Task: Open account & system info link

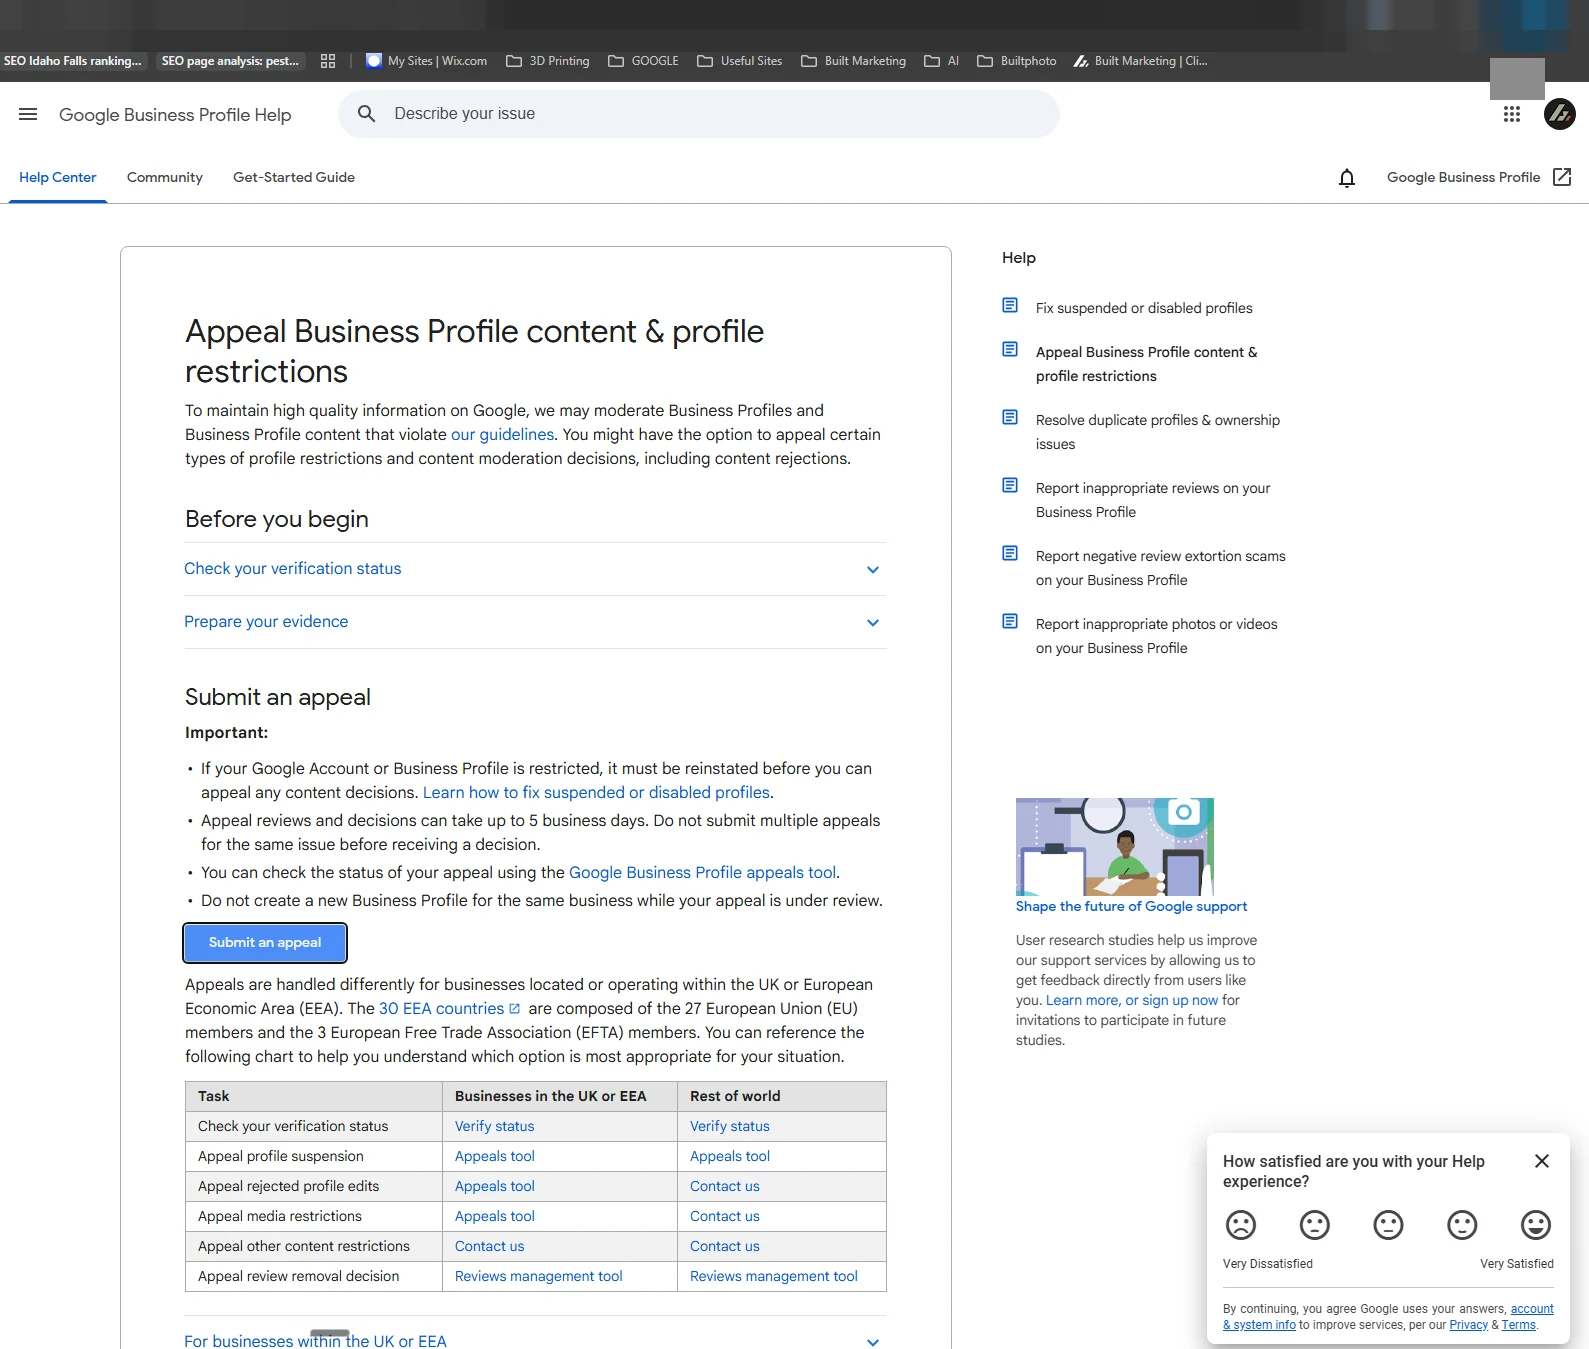Action: [x=1388, y=1317]
